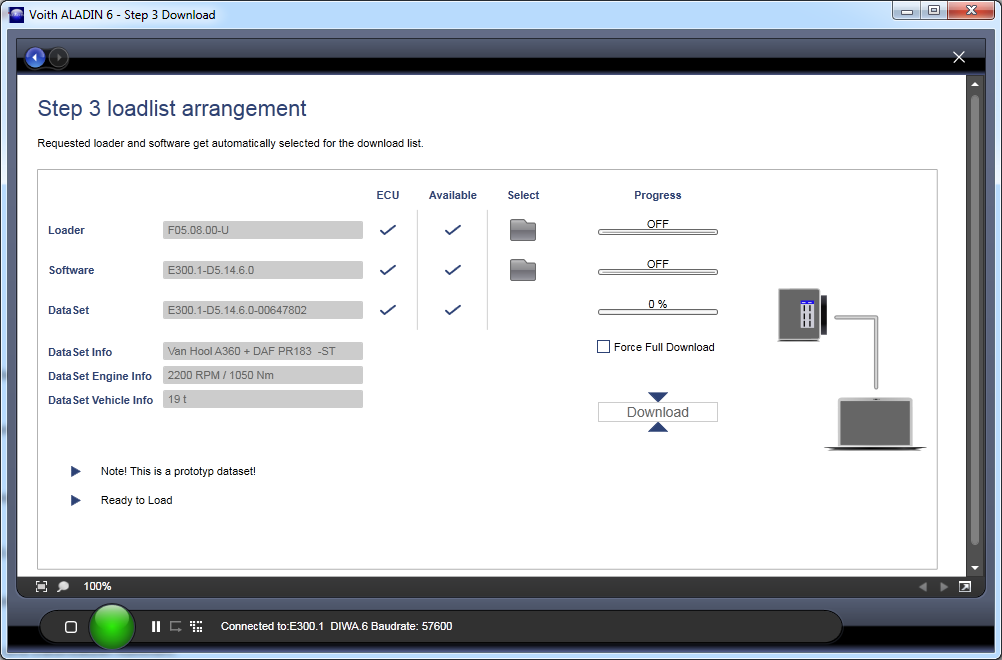Viewport: 1002px width, 660px height.
Task: Click the vertical scrollbar thumb
Action: tap(975, 319)
